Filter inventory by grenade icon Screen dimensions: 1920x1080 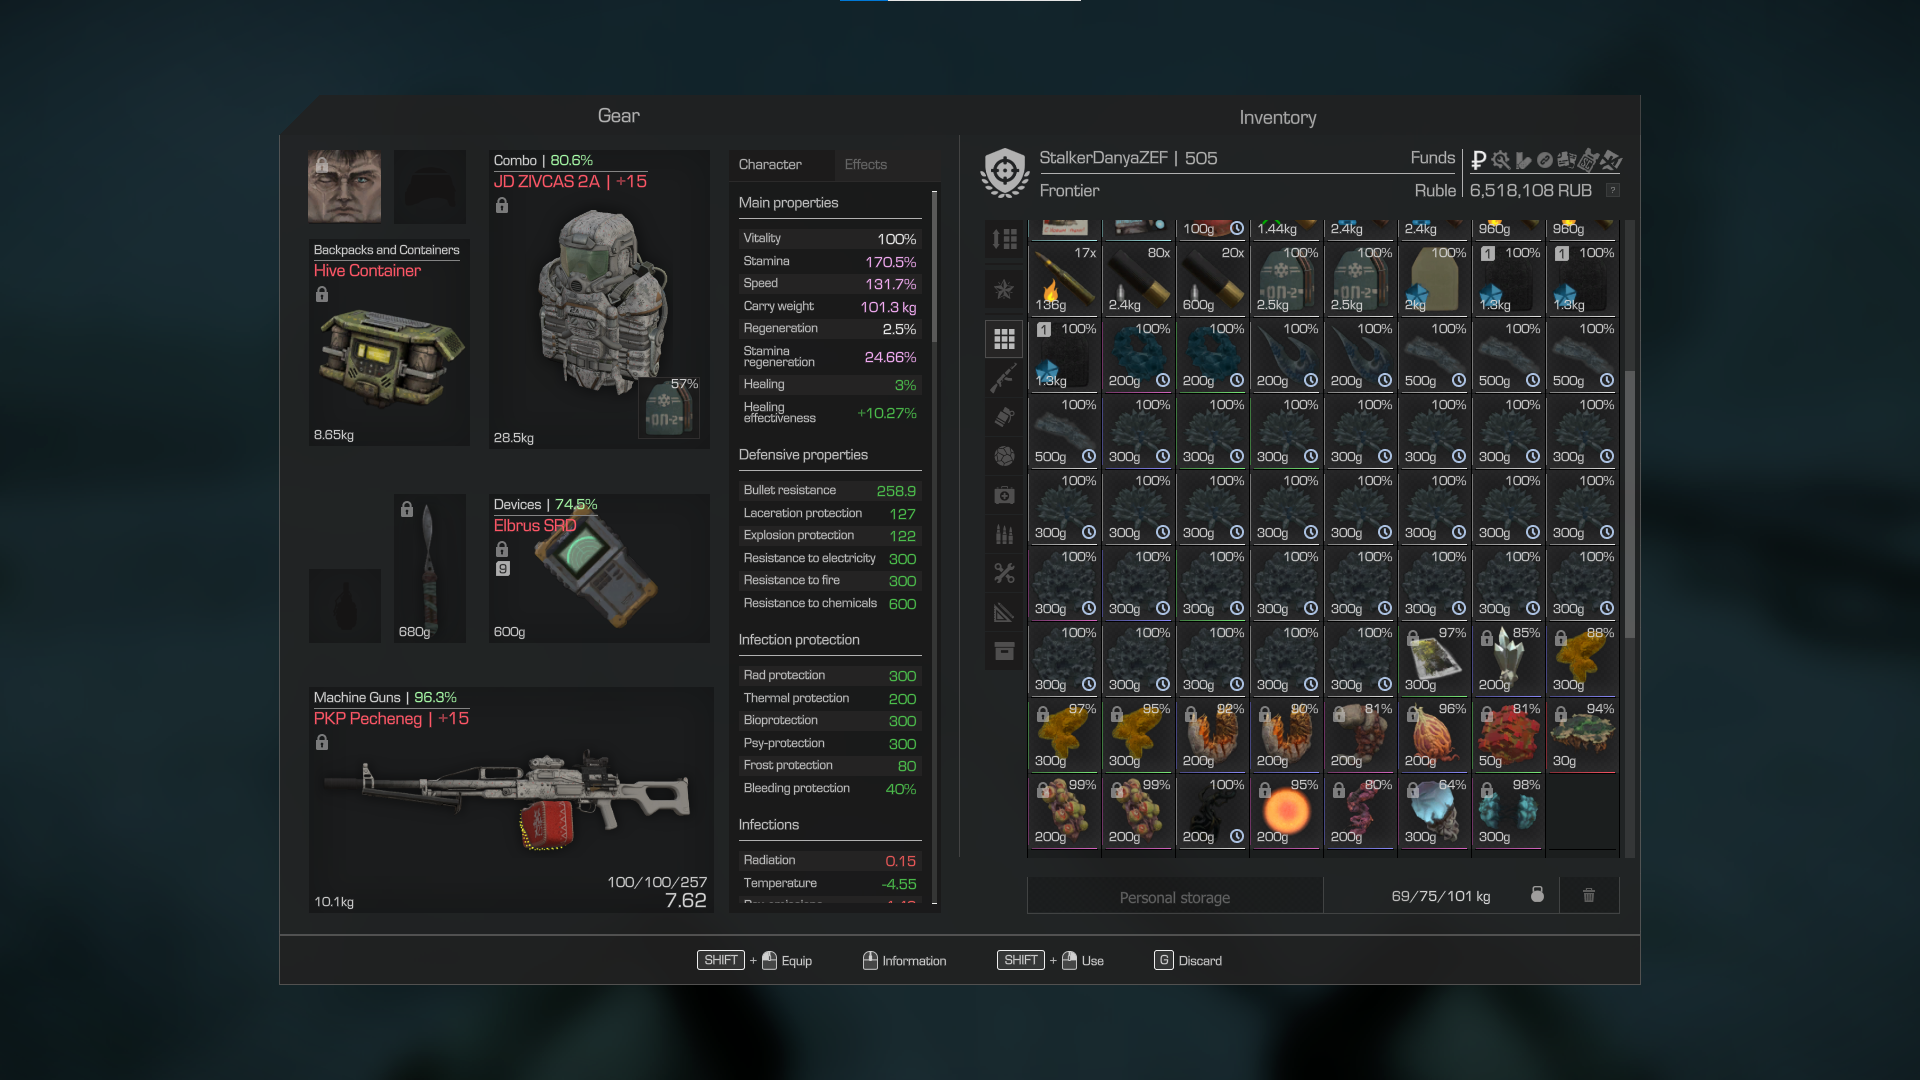tap(1004, 417)
